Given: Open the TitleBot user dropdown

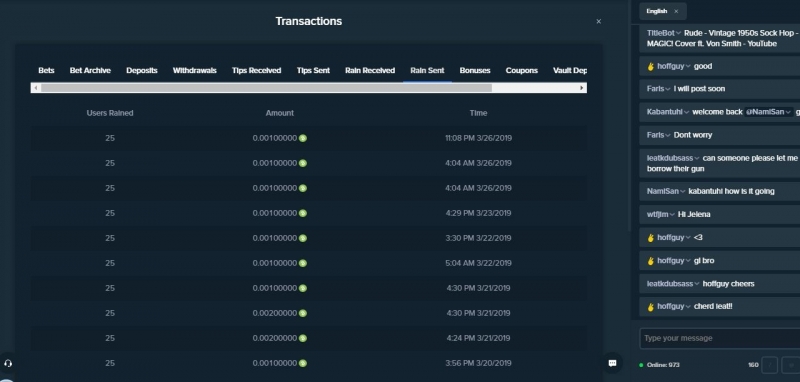Looking at the screenshot, I should point(679,33).
